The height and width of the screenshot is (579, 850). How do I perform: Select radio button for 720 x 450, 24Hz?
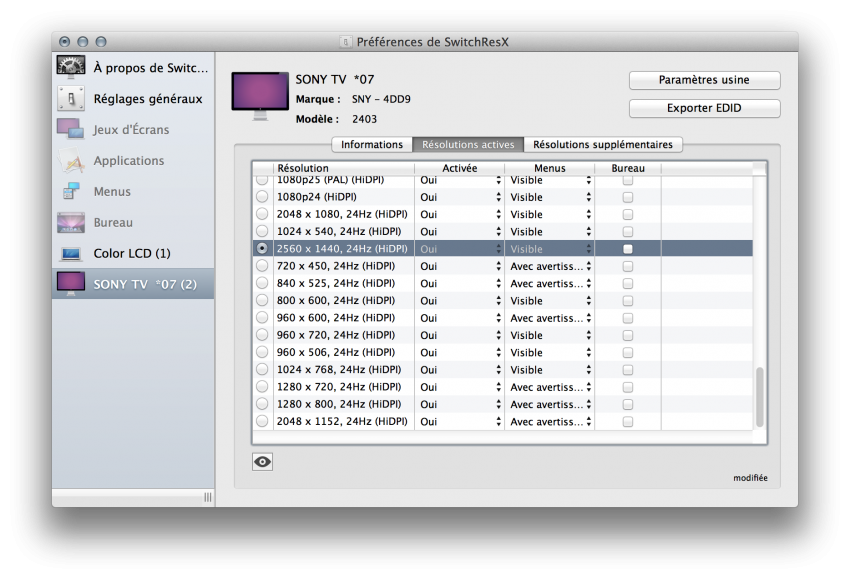[x=262, y=266]
